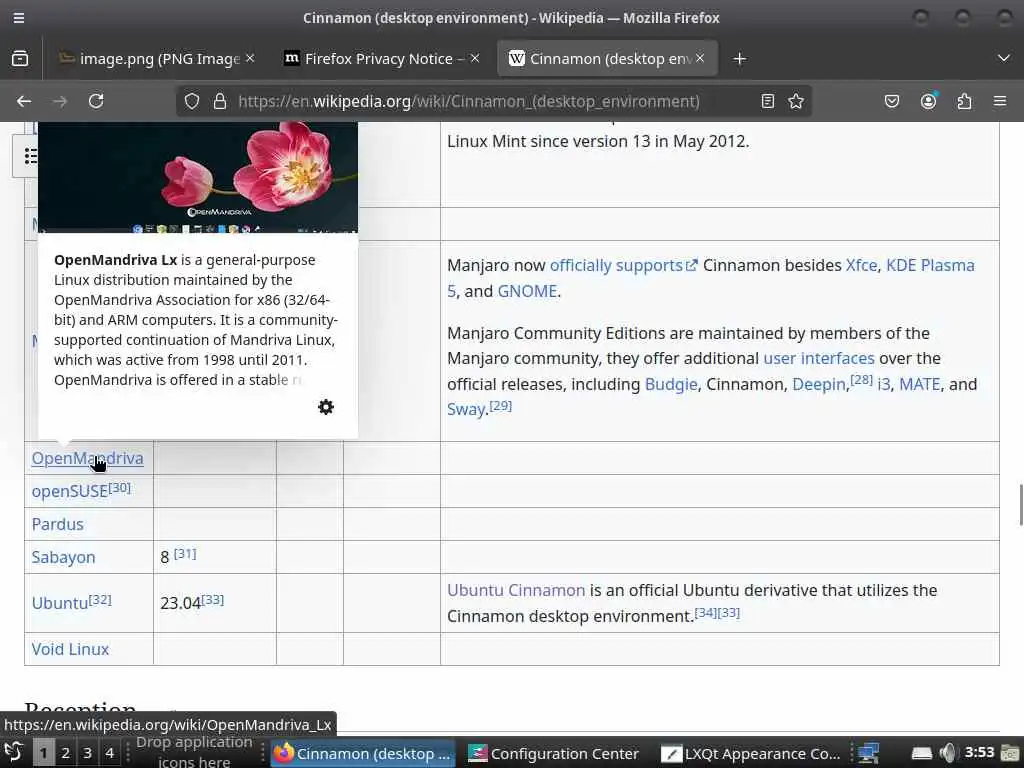Toggle Wikipedia table of contents sidebar
The height and width of the screenshot is (768, 1024).
[x=30, y=156]
